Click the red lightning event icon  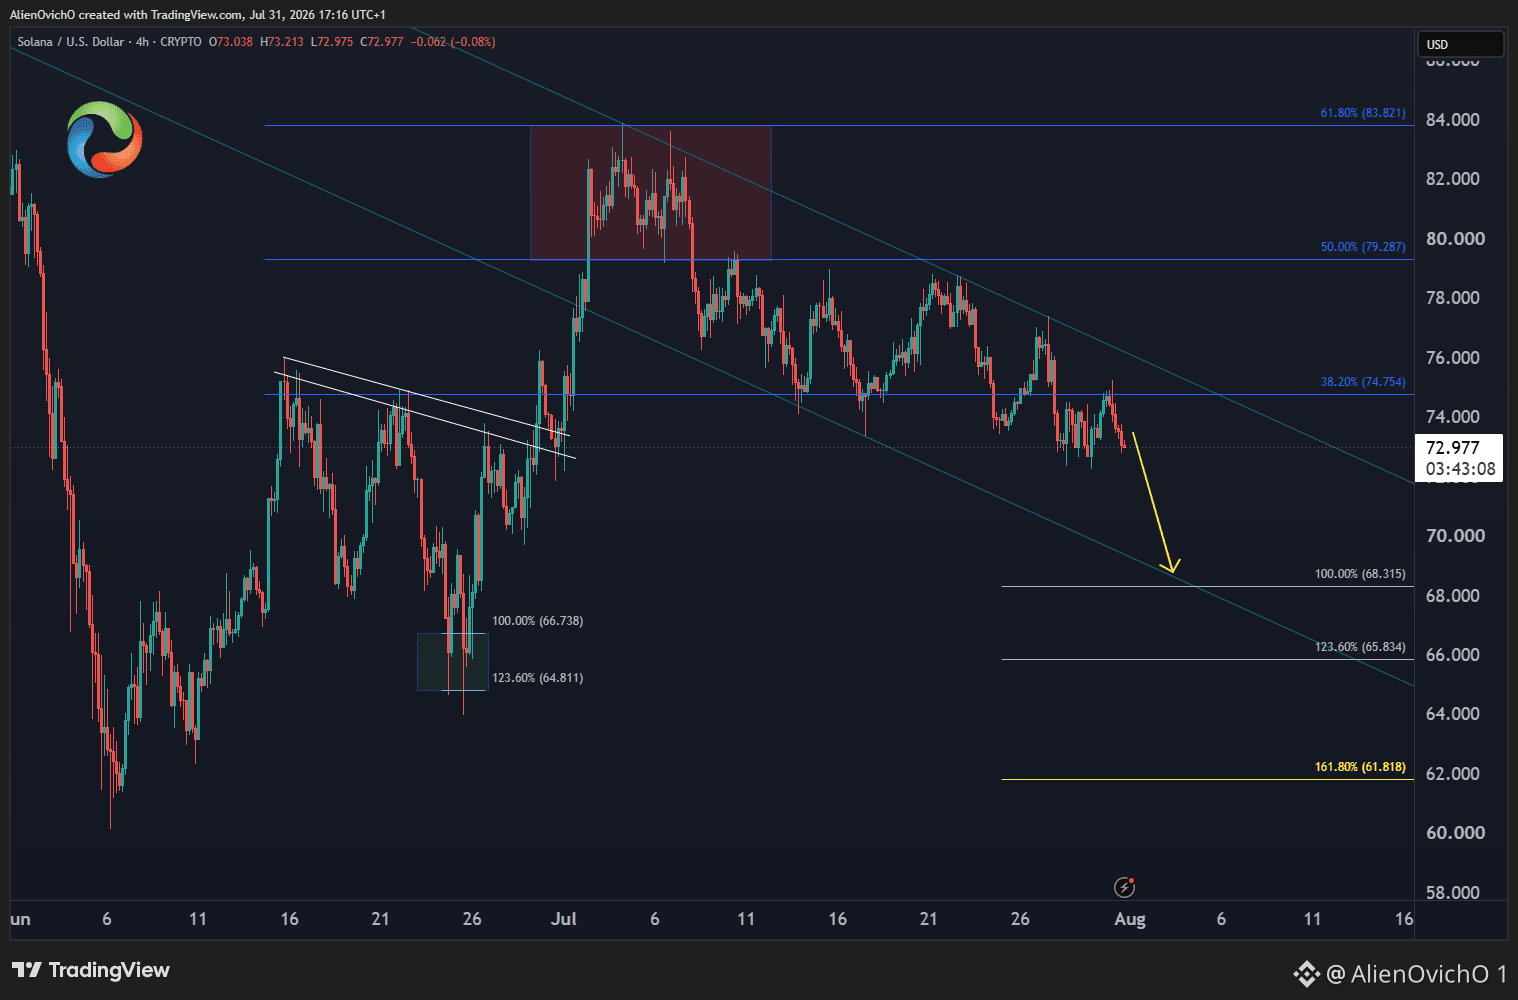coord(1125,887)
